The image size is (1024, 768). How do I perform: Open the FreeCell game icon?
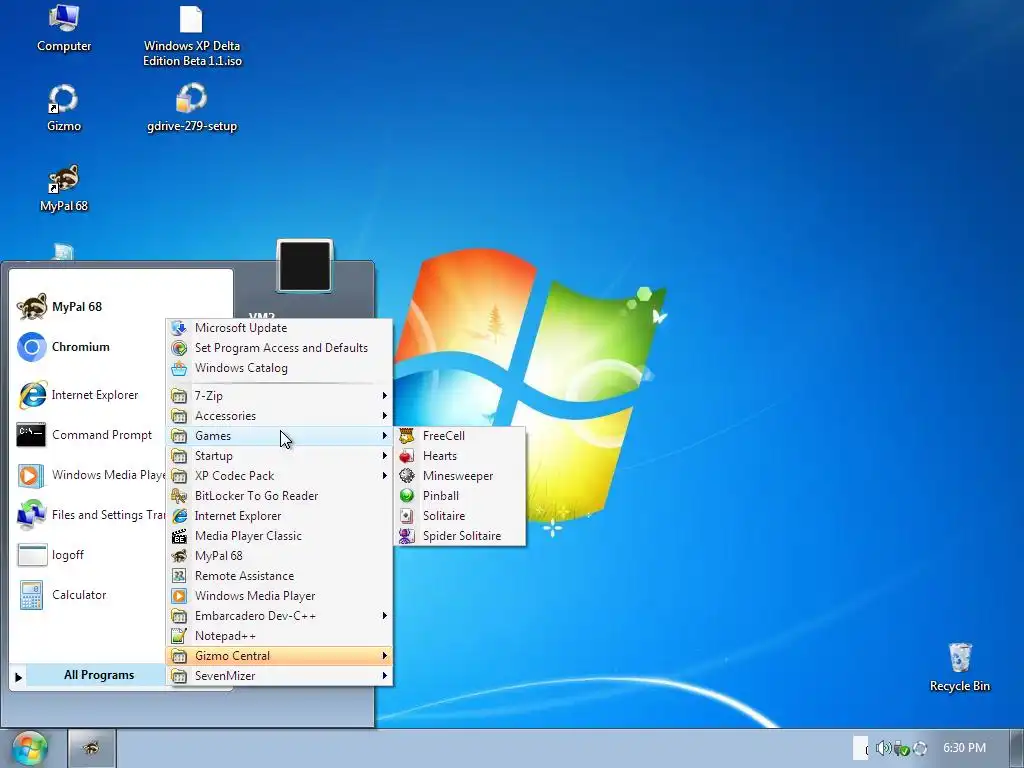pos(407,436)
